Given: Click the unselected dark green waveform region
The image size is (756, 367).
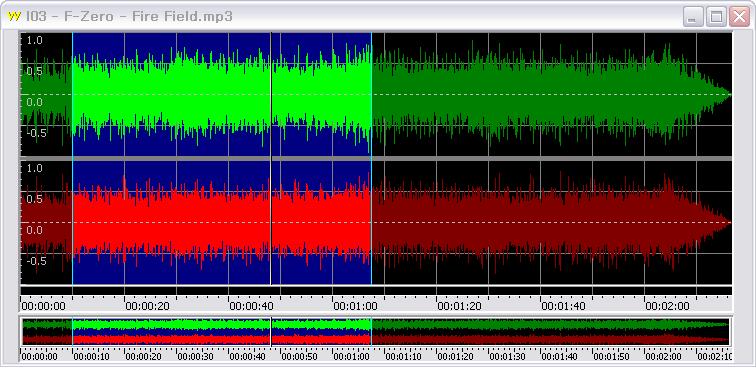Looking at the screenshot, I should pyautogui.click(x=550, y=94).
